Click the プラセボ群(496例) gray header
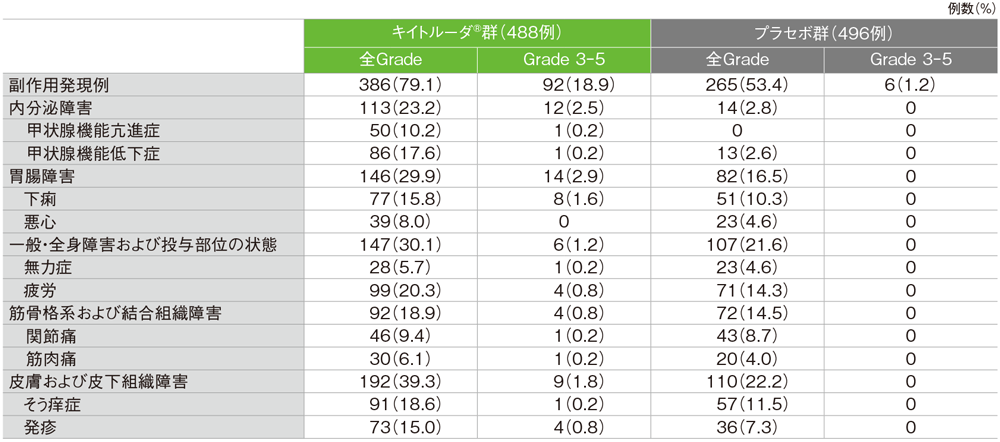This screenshot has height=442, width=1000. click(824, 31)
